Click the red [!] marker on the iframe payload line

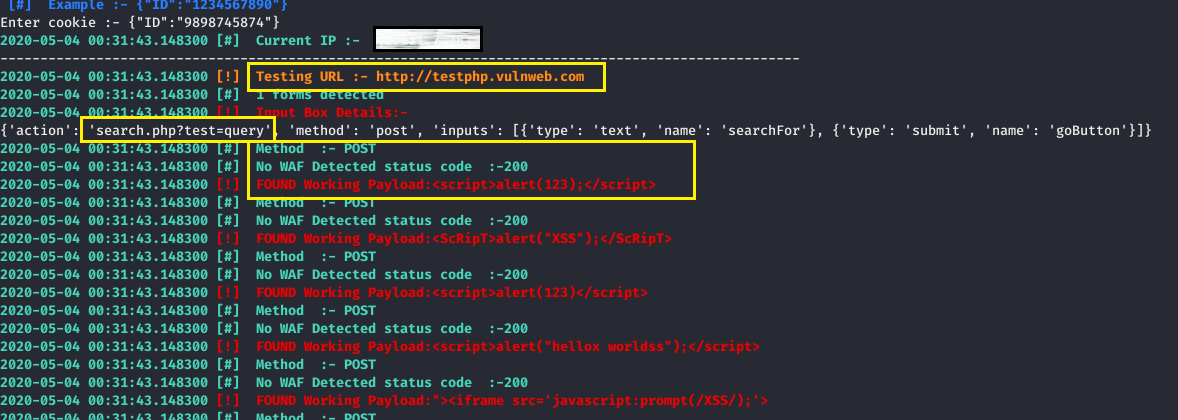click(x=228, y=401)
